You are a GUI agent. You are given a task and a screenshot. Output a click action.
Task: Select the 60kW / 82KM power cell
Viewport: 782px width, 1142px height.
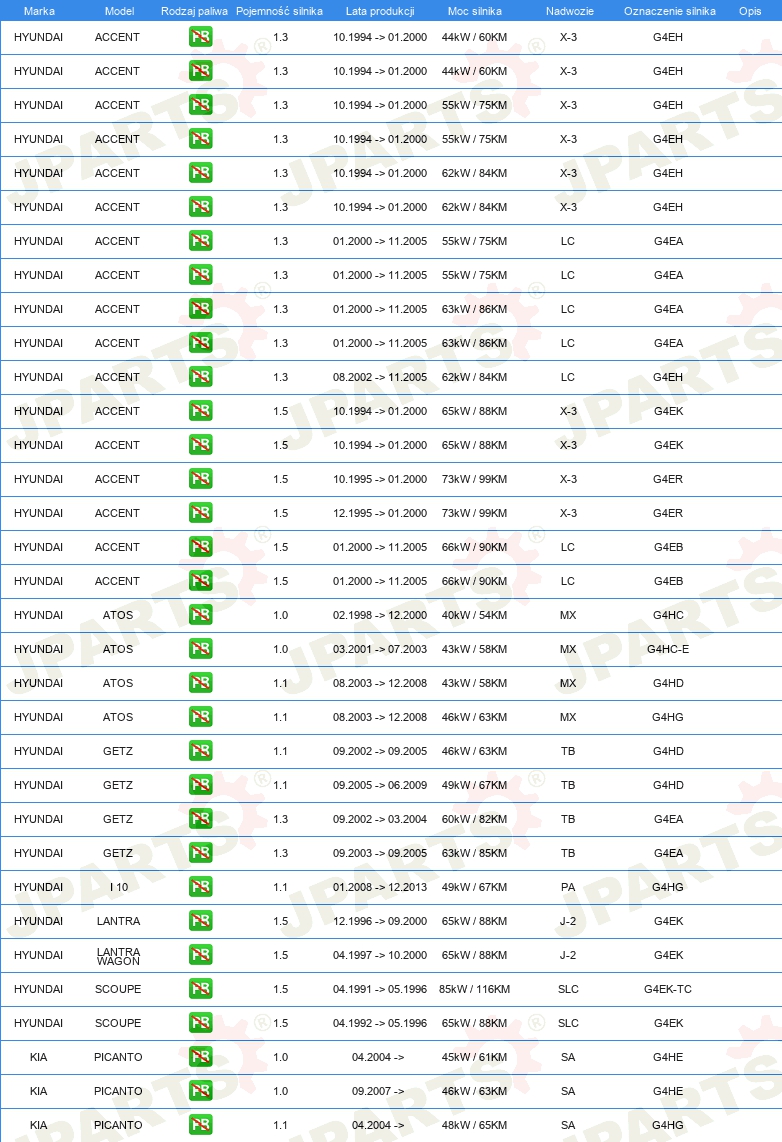(475, 819)
